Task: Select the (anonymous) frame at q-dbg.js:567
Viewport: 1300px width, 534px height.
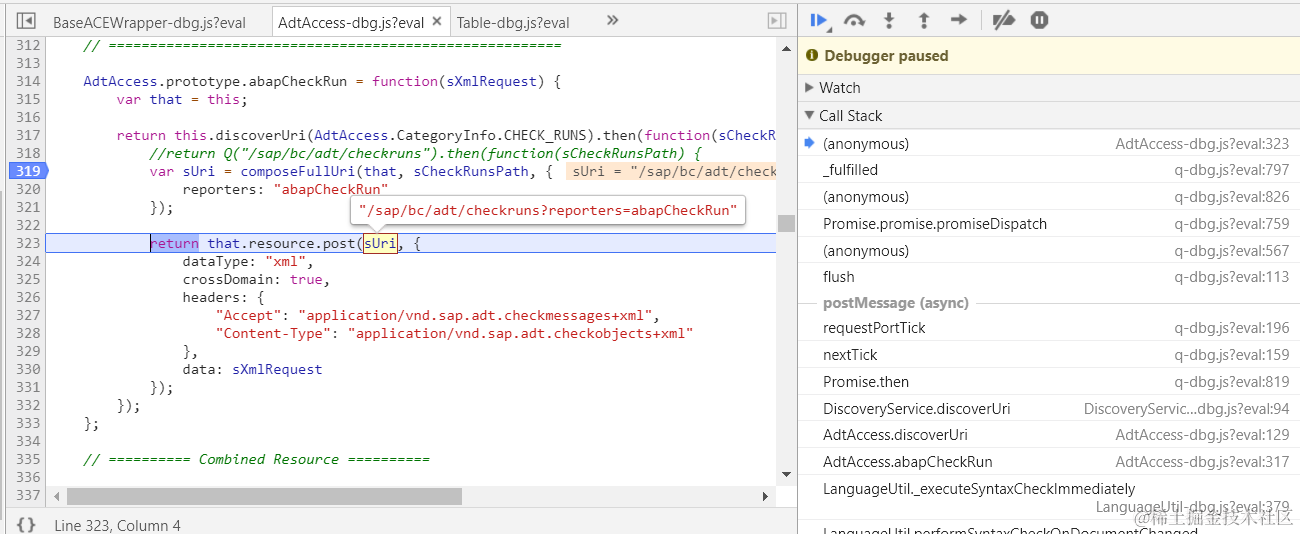Action: tap(1047, 251)
